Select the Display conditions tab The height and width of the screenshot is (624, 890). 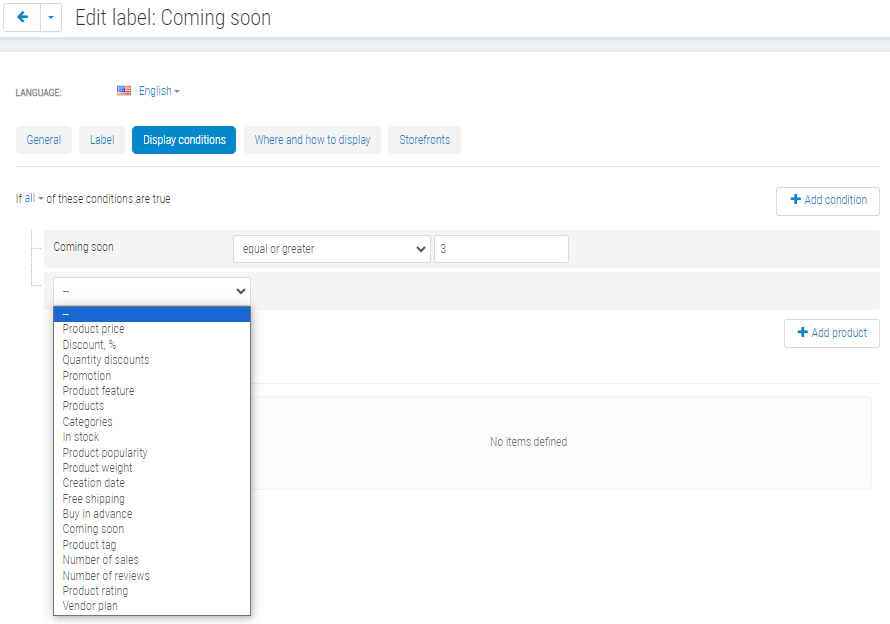pos(184,140)
